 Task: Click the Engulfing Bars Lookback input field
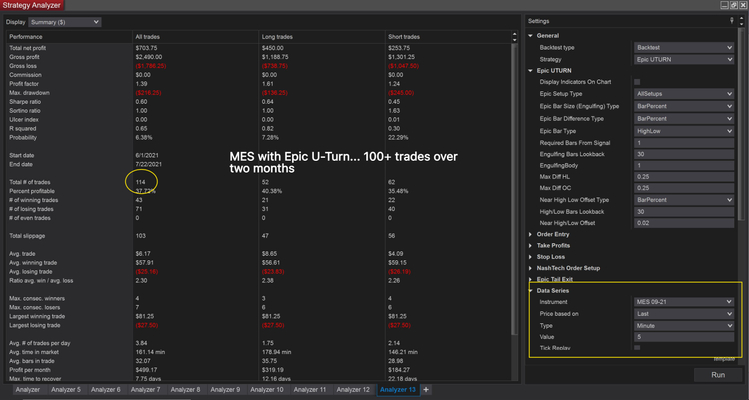point(684,152)
